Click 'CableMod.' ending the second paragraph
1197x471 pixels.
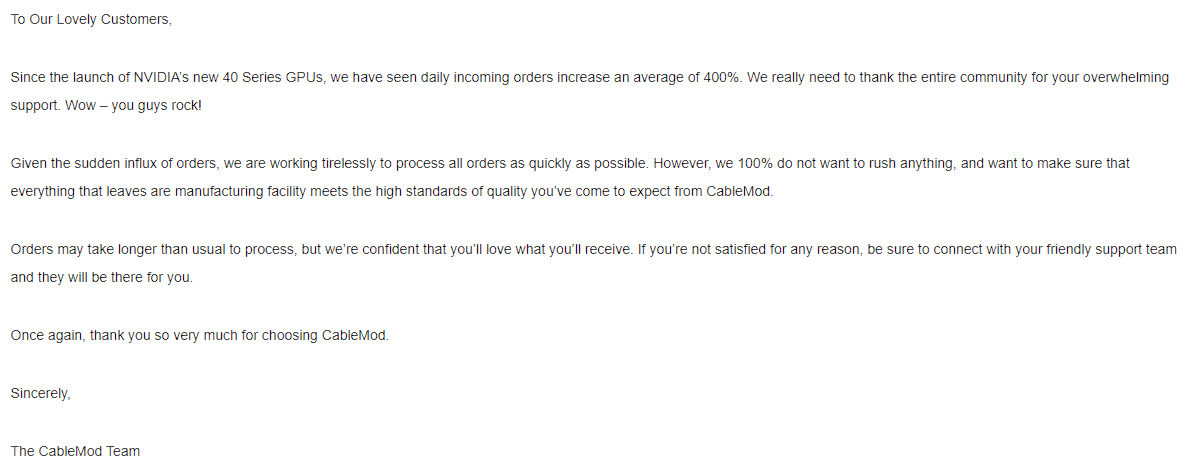pos(740,192)
